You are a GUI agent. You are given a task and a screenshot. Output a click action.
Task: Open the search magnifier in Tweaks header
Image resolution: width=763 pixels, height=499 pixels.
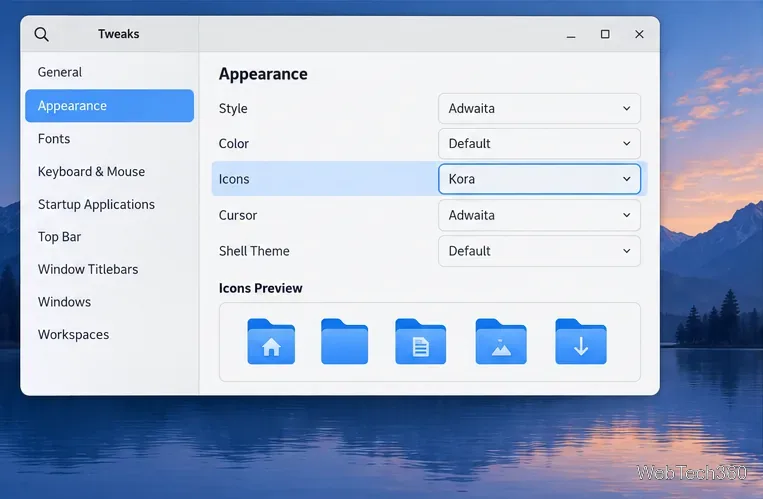pyautogui.click(x=41, y=34)
